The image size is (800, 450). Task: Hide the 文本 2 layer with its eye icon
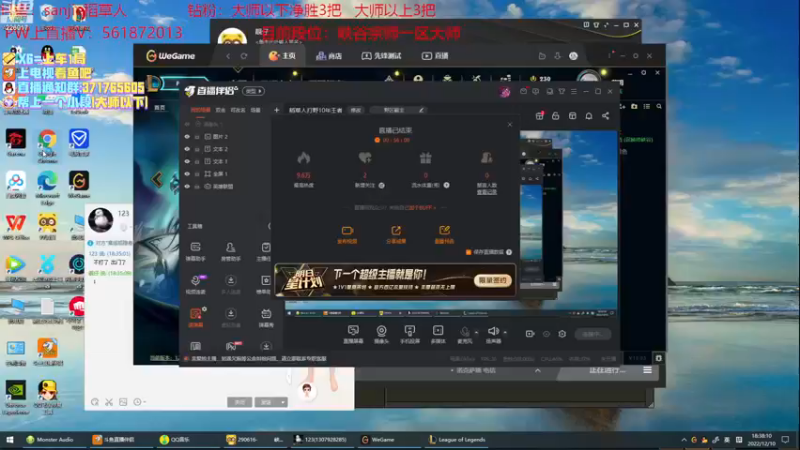(187, 149)
